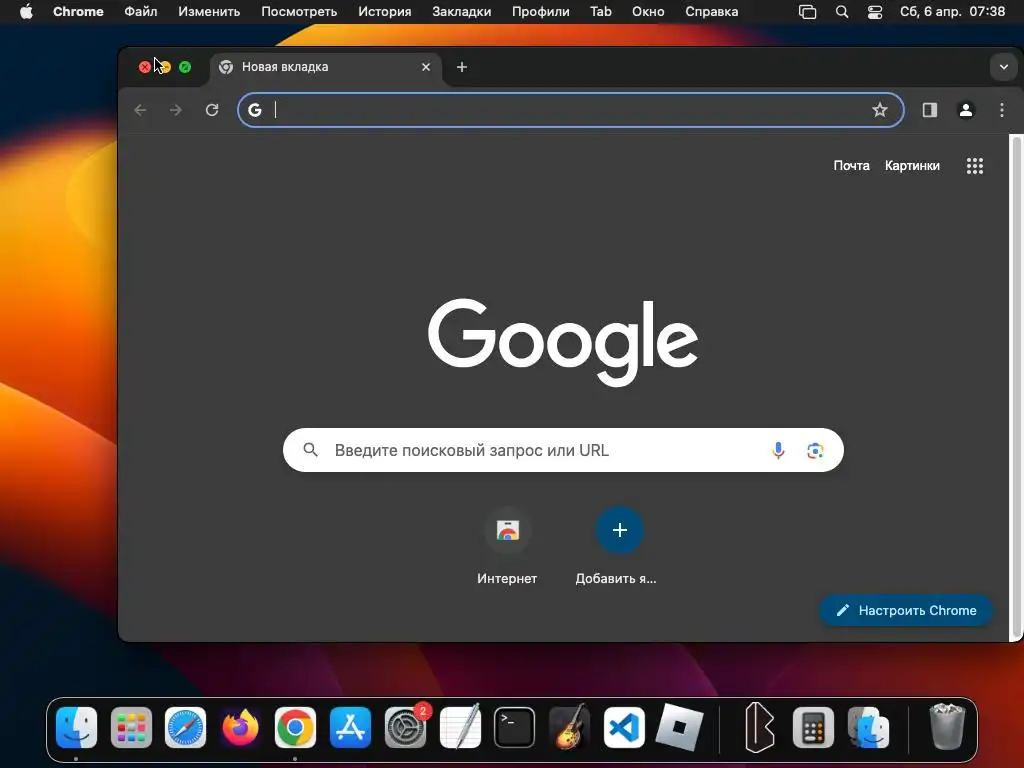The height and width of the screenshot is (768, 1024).
Task: Open the Chrome application menu
Action: 78,12
